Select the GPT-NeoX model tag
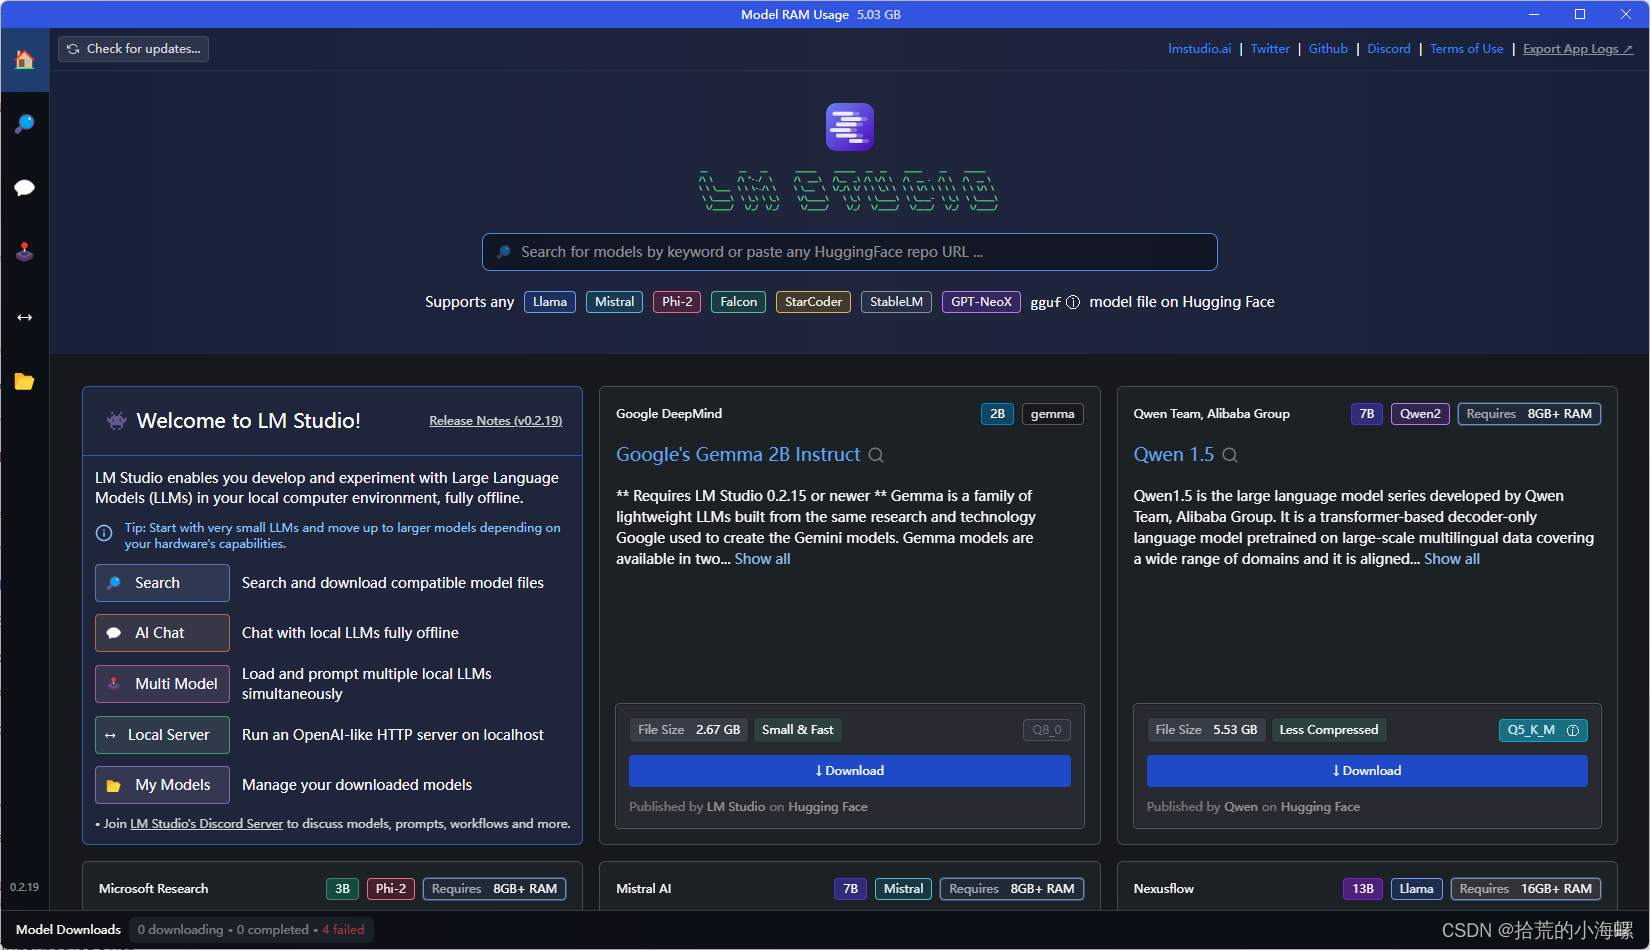 pos(981,302)
